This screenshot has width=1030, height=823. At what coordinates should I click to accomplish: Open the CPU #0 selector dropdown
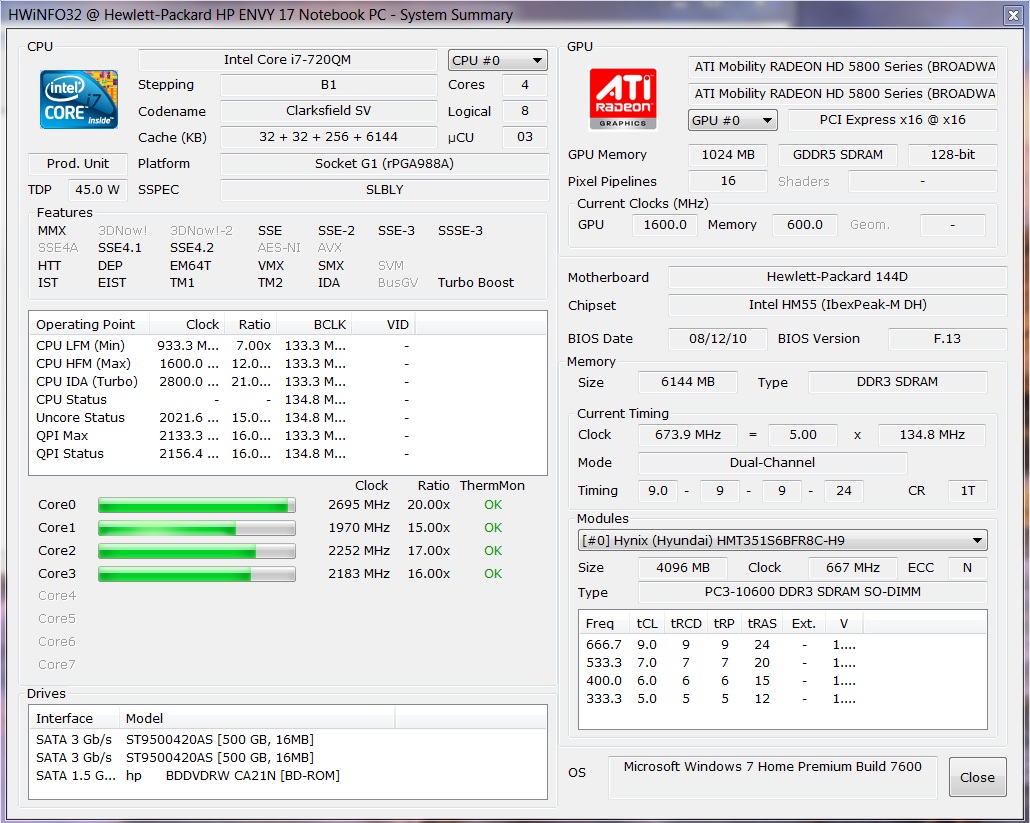[x=497, y=60]
